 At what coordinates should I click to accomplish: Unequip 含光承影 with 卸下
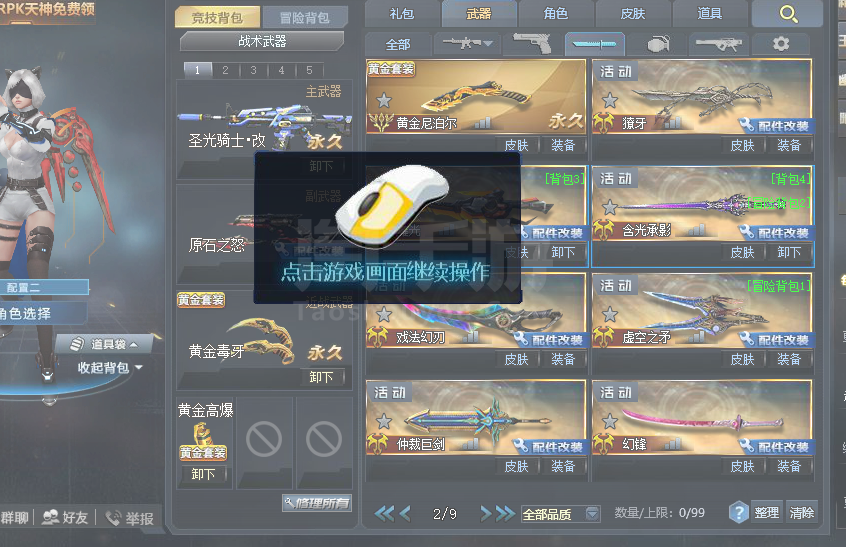click(x=789, y=252)
